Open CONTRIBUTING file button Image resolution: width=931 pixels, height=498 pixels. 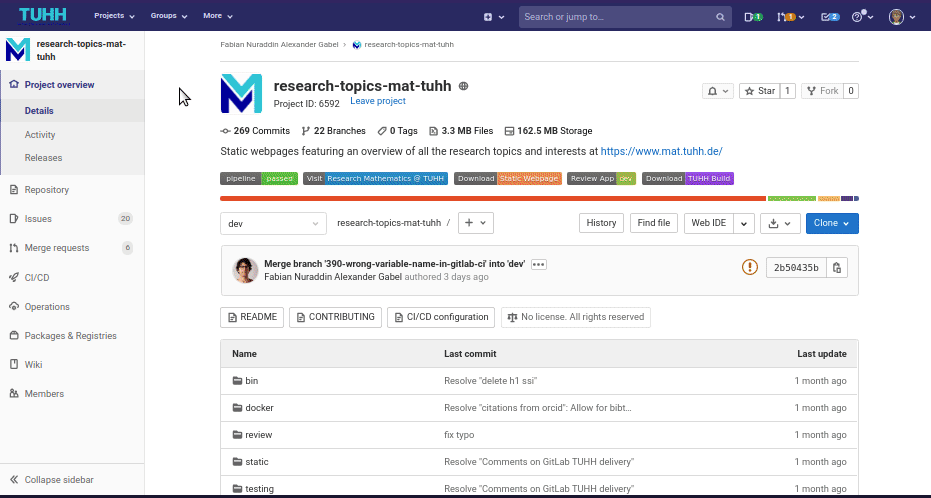(335, 317)
